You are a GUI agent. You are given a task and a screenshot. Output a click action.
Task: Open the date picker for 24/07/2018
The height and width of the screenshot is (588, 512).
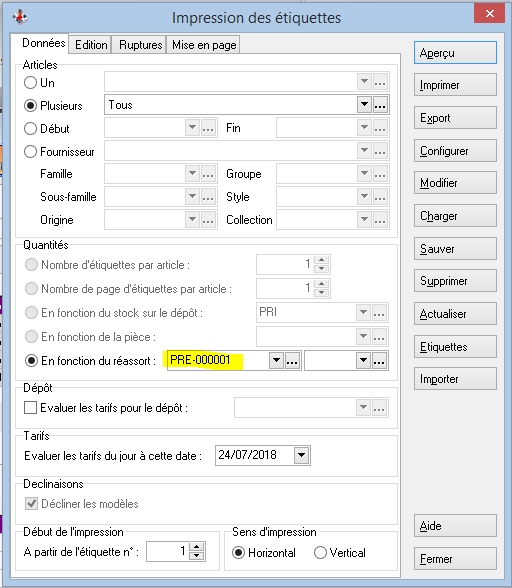coord(302,456)
